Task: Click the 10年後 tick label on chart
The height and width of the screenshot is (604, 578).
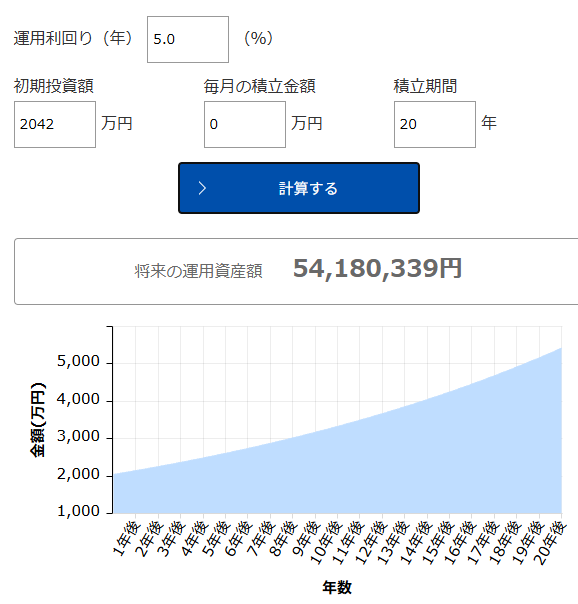Action: 326,542
